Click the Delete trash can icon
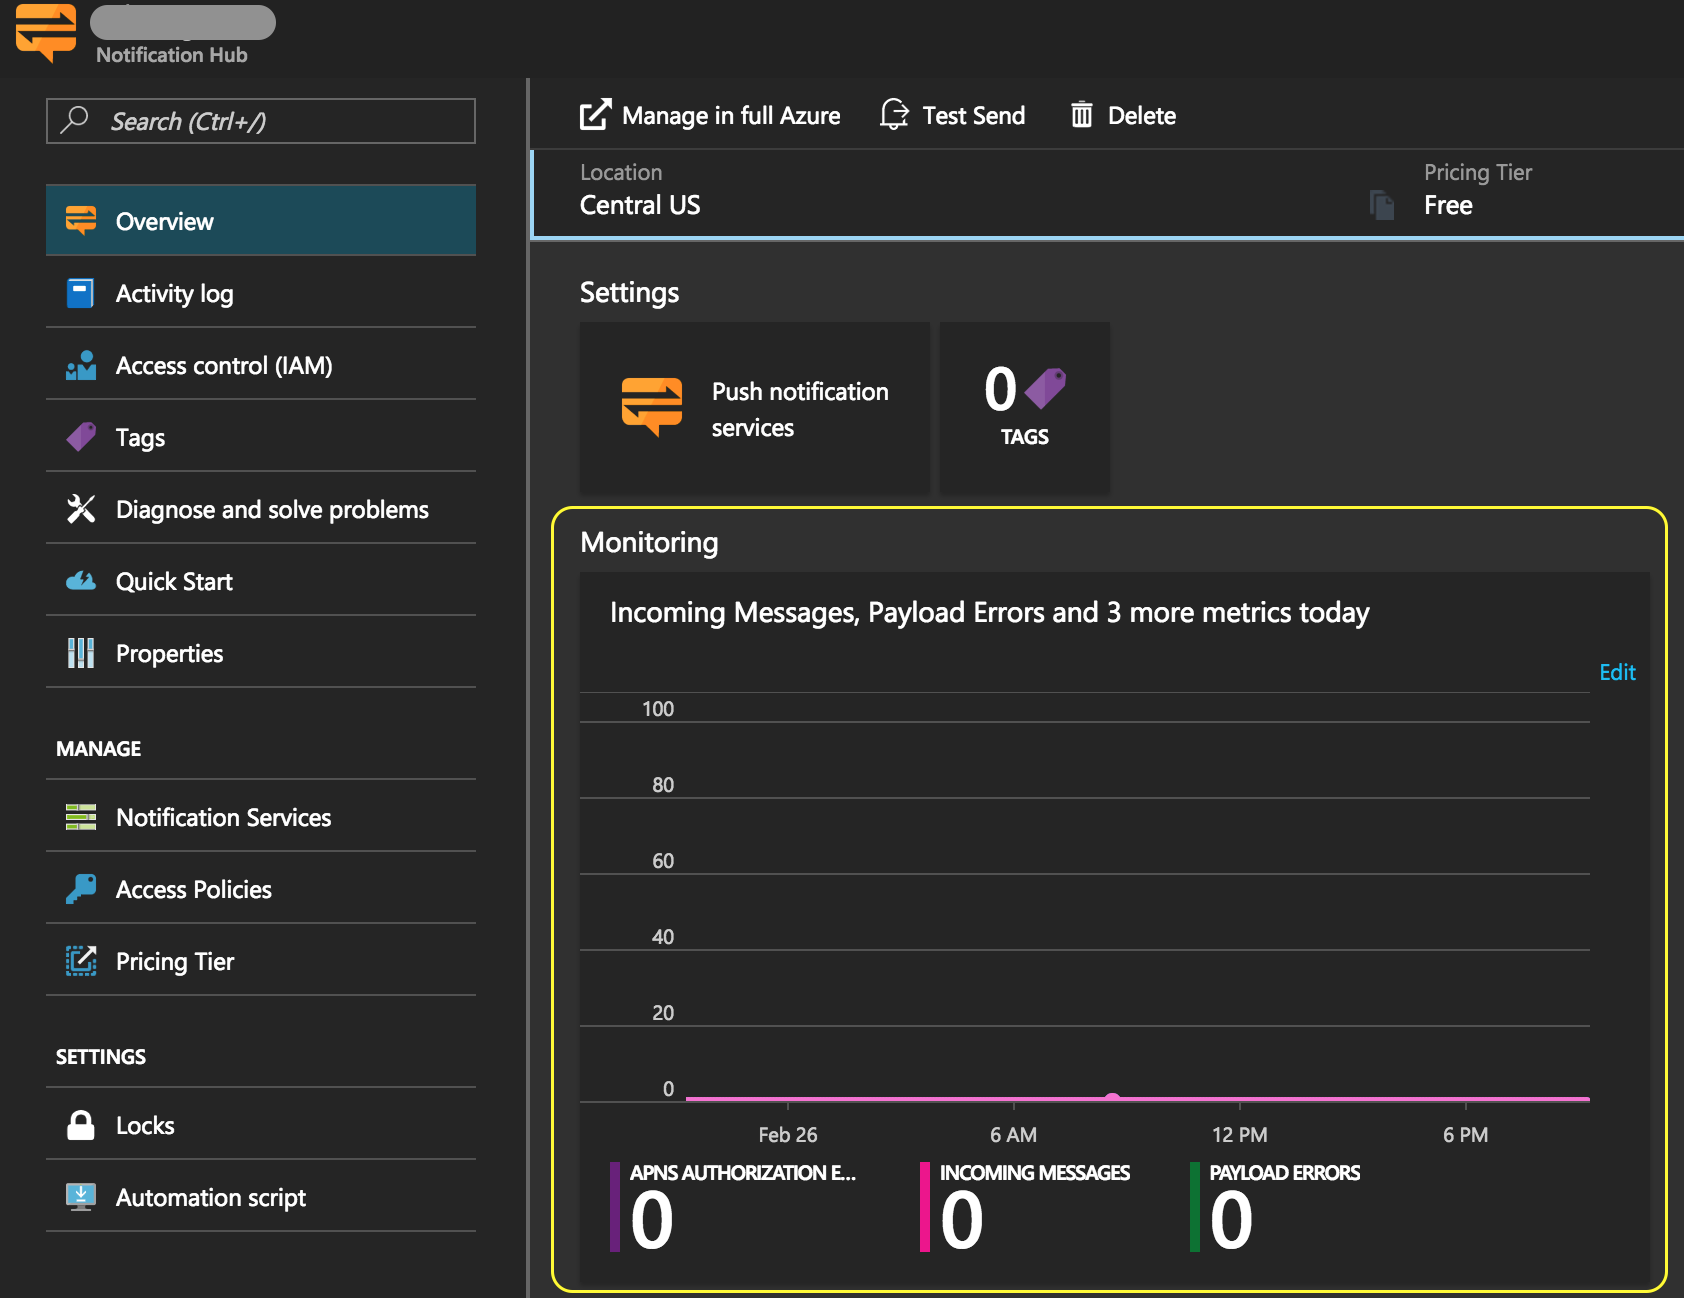Image resolution: width=1684 pixels, height=1298 pixels. click(1082, 115)
